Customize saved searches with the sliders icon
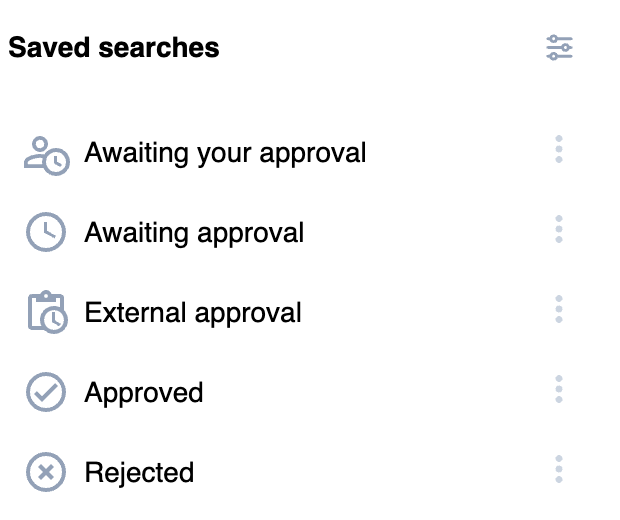 click(559, 47)
